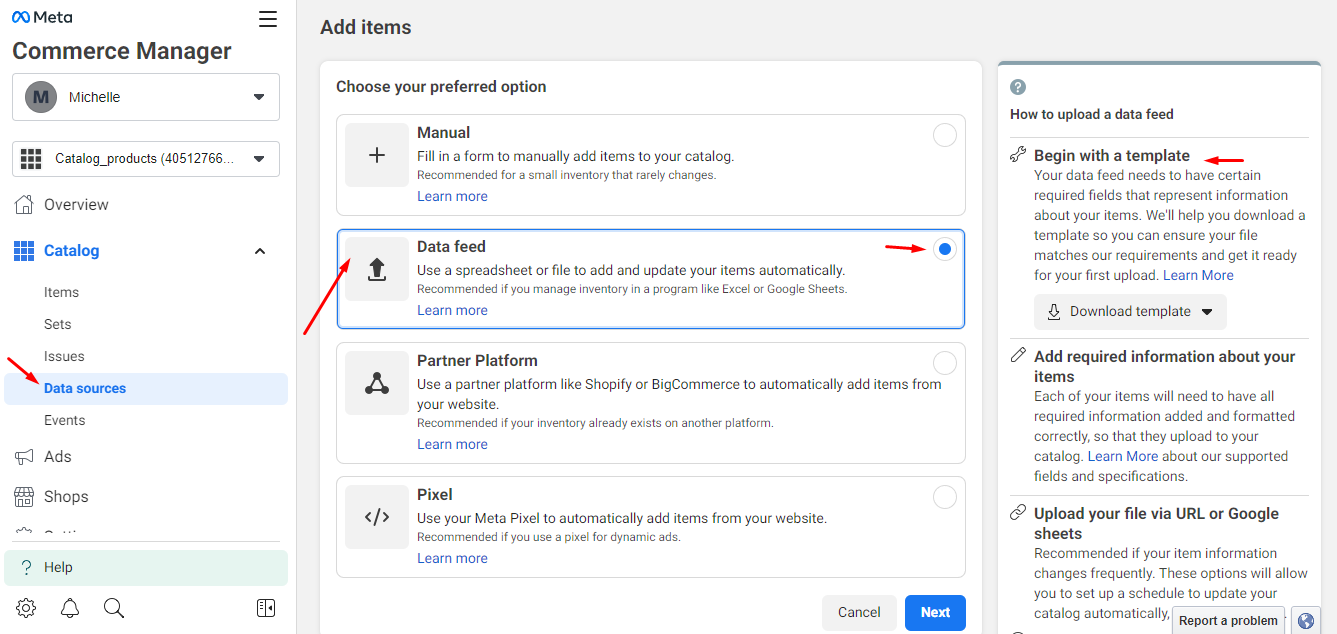Click the search magnifier icon

[x=113, y=607]
